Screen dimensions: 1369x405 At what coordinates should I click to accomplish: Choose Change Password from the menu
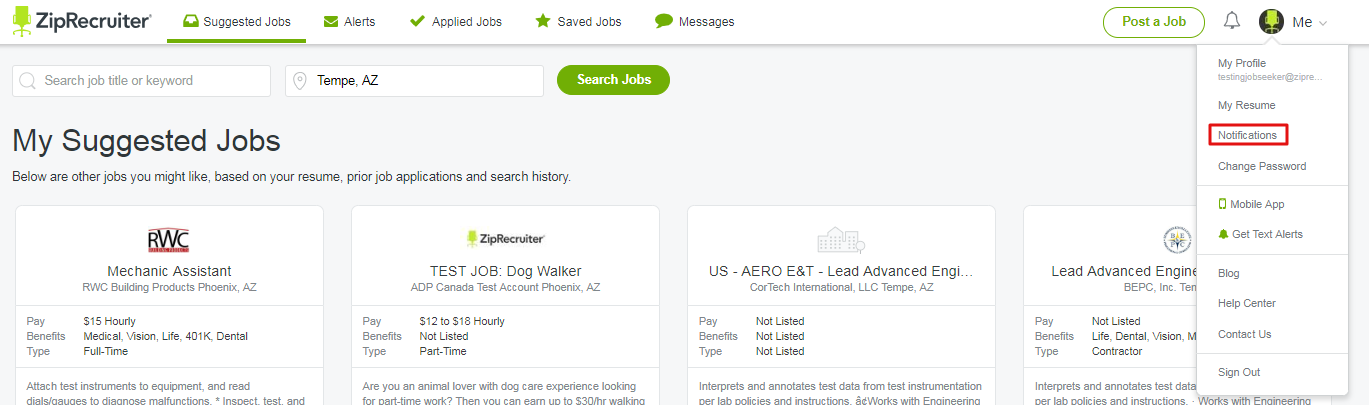point(1262,166)
